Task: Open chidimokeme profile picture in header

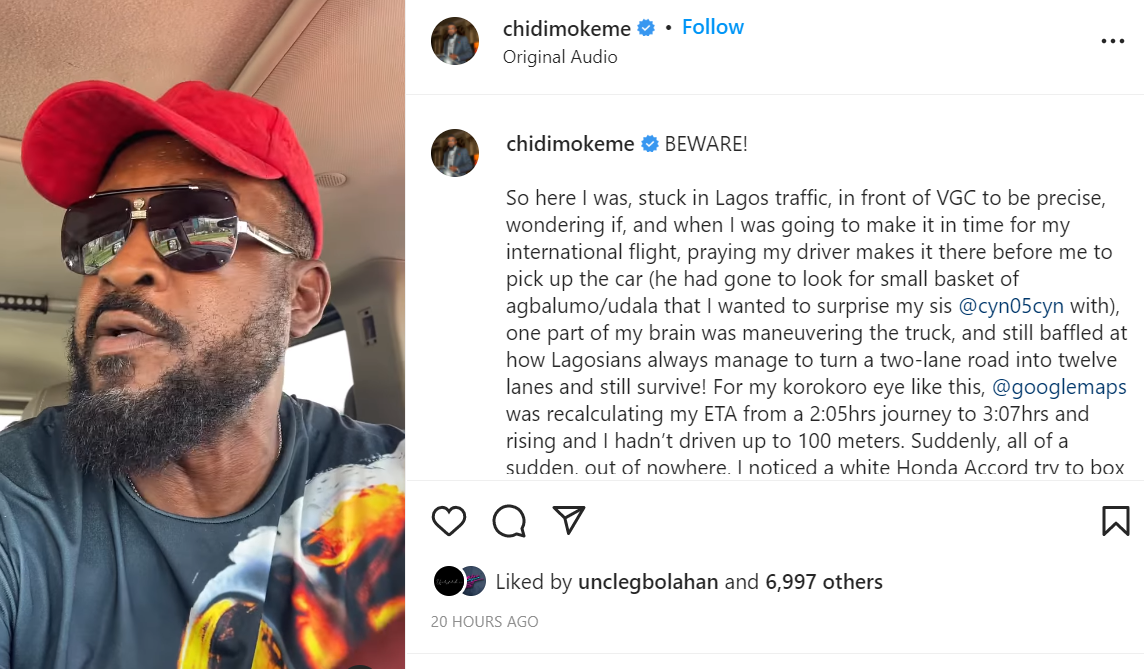Action: pyautogui.click(x=455, y=42)
